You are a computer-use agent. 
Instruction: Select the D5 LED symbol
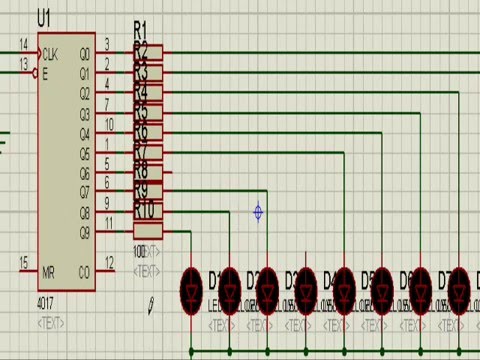click(344, 291)
